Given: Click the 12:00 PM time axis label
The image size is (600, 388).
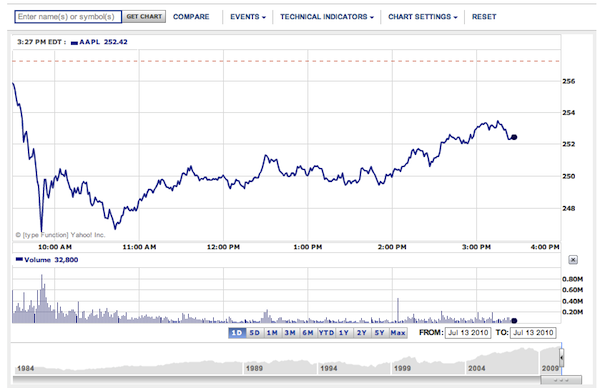Looking at the screenshot, I should (x=223, y=247).
